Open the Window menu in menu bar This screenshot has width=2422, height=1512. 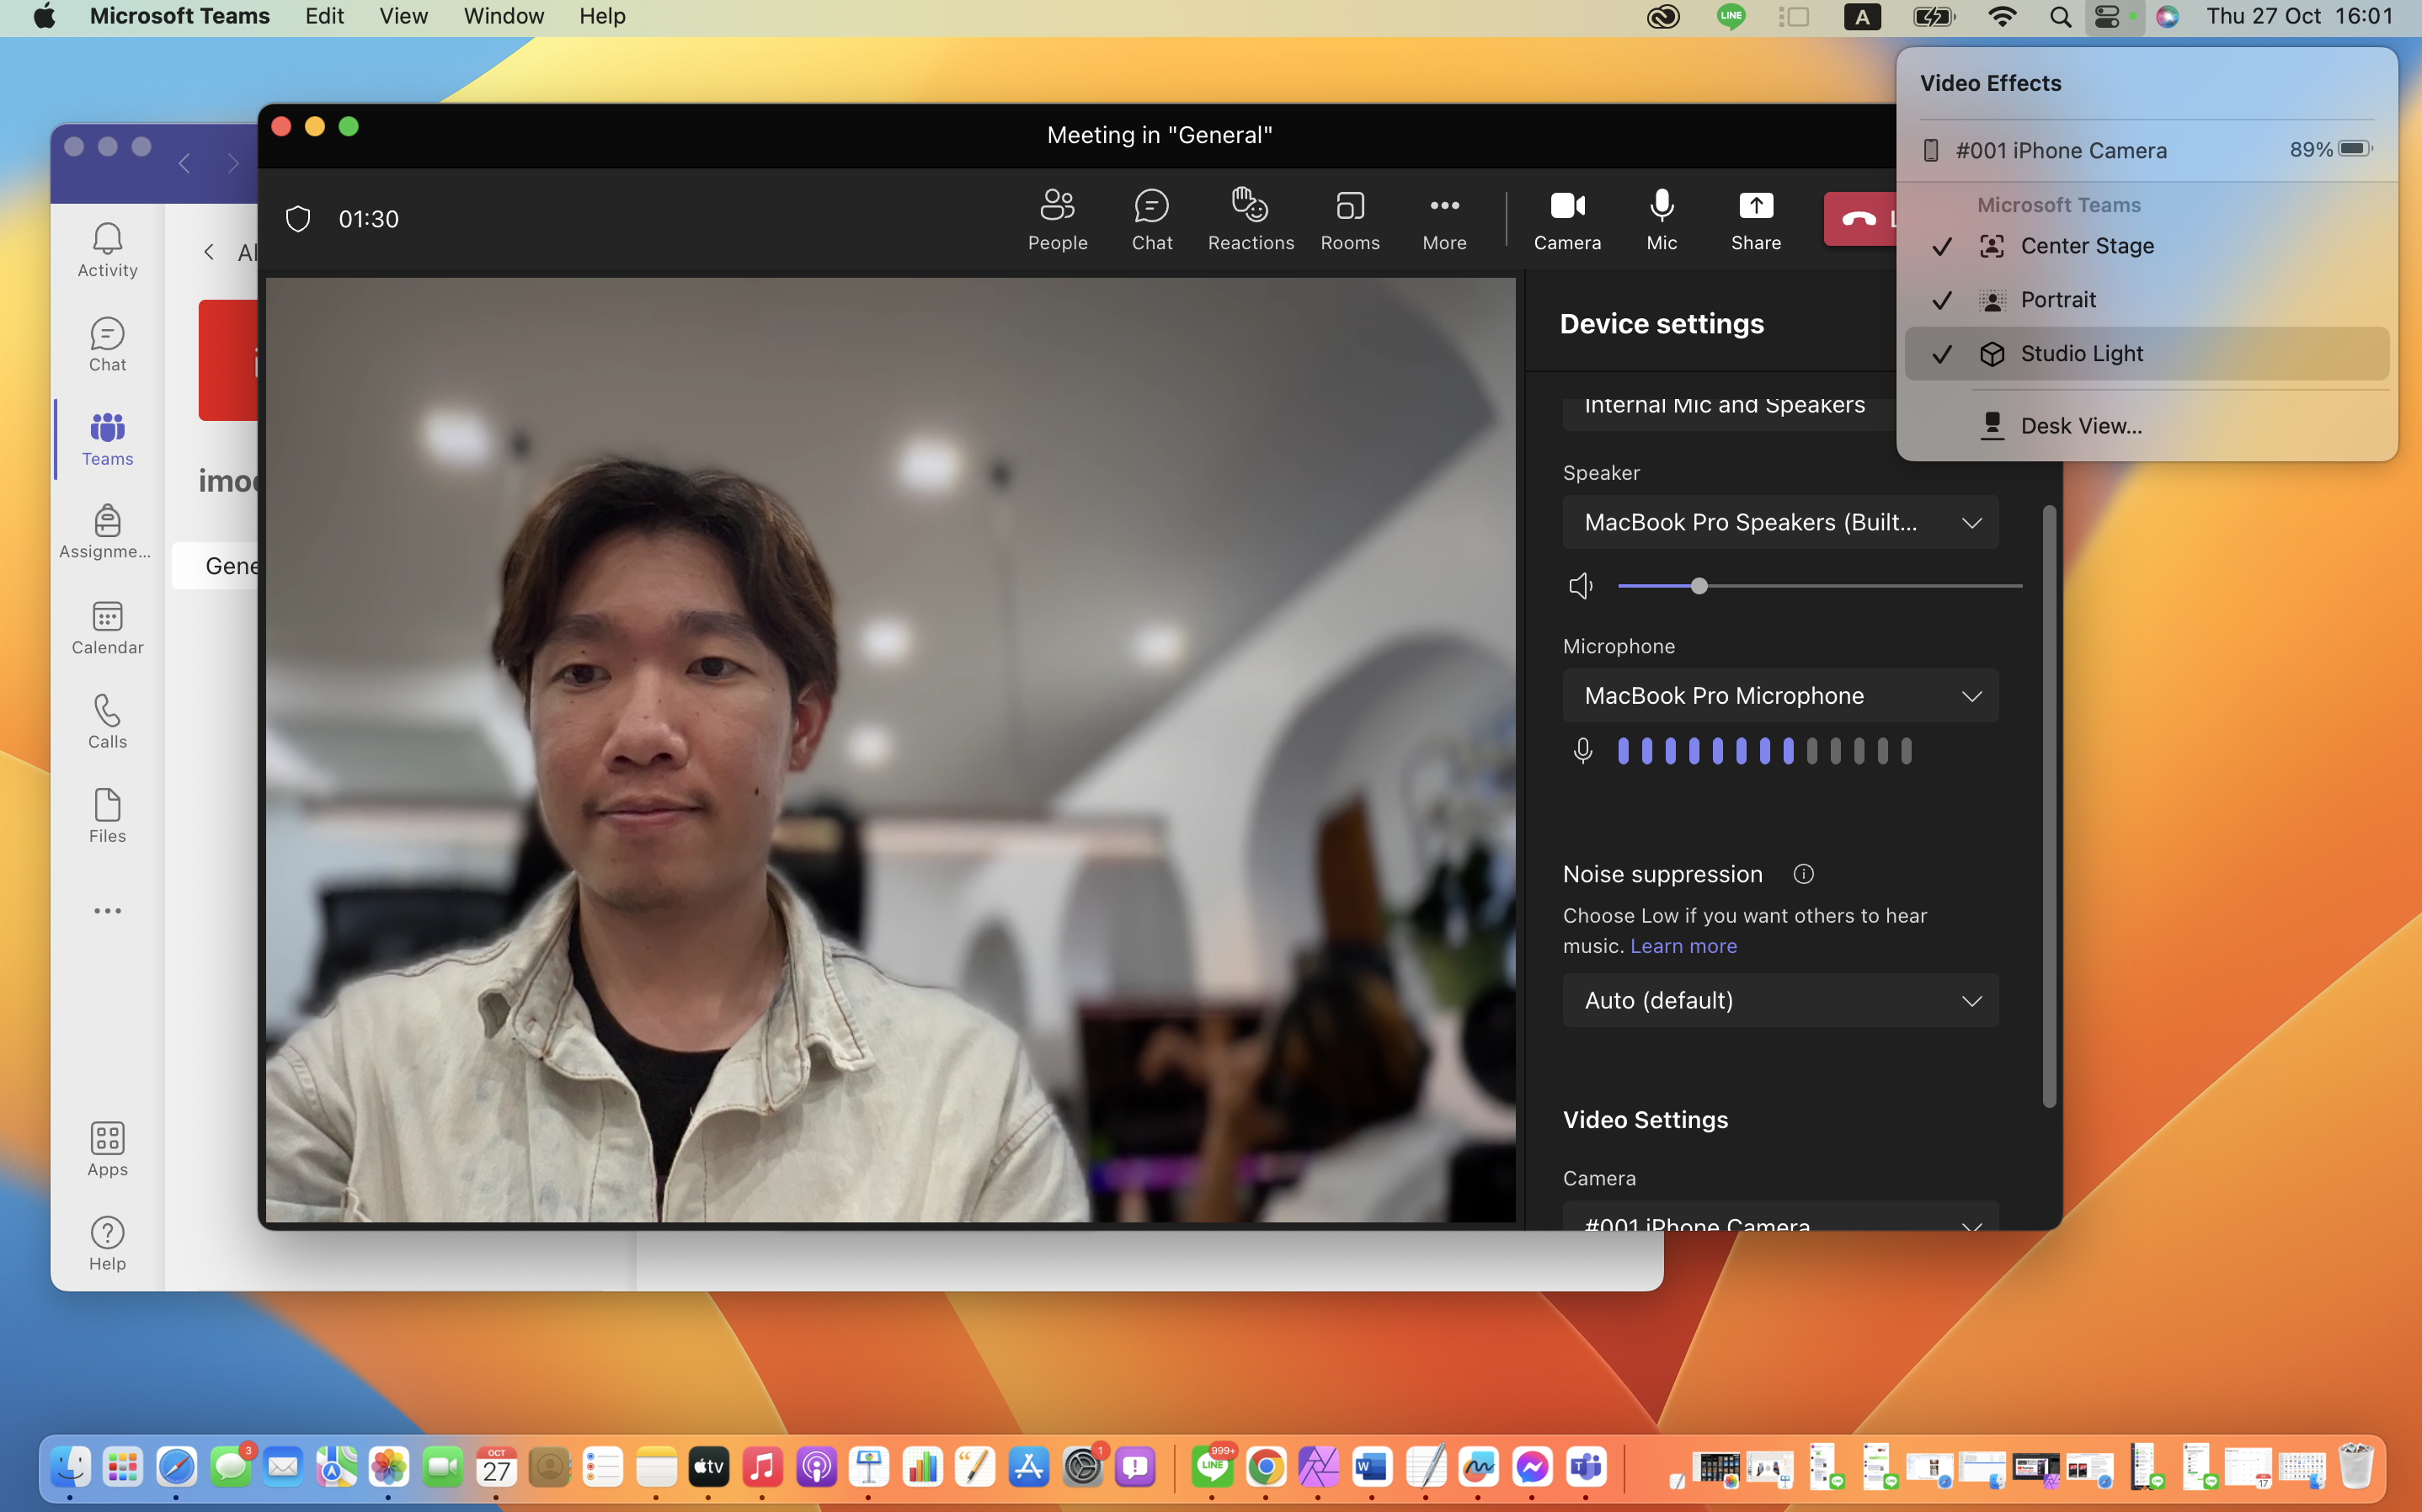(503, 16)
